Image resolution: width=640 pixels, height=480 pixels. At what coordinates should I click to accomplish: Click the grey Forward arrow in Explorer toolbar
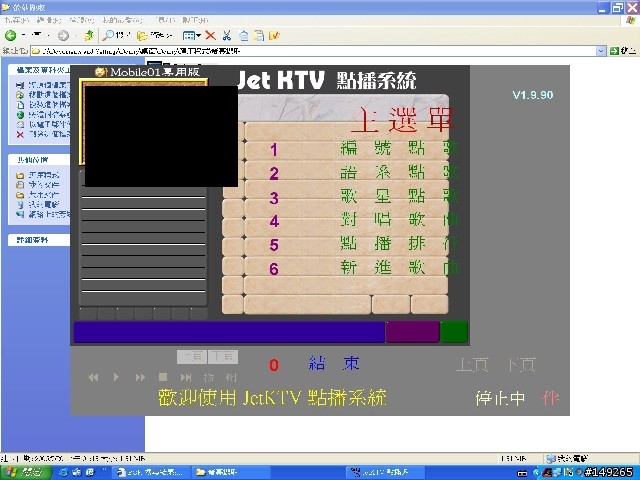coord(63,36)
